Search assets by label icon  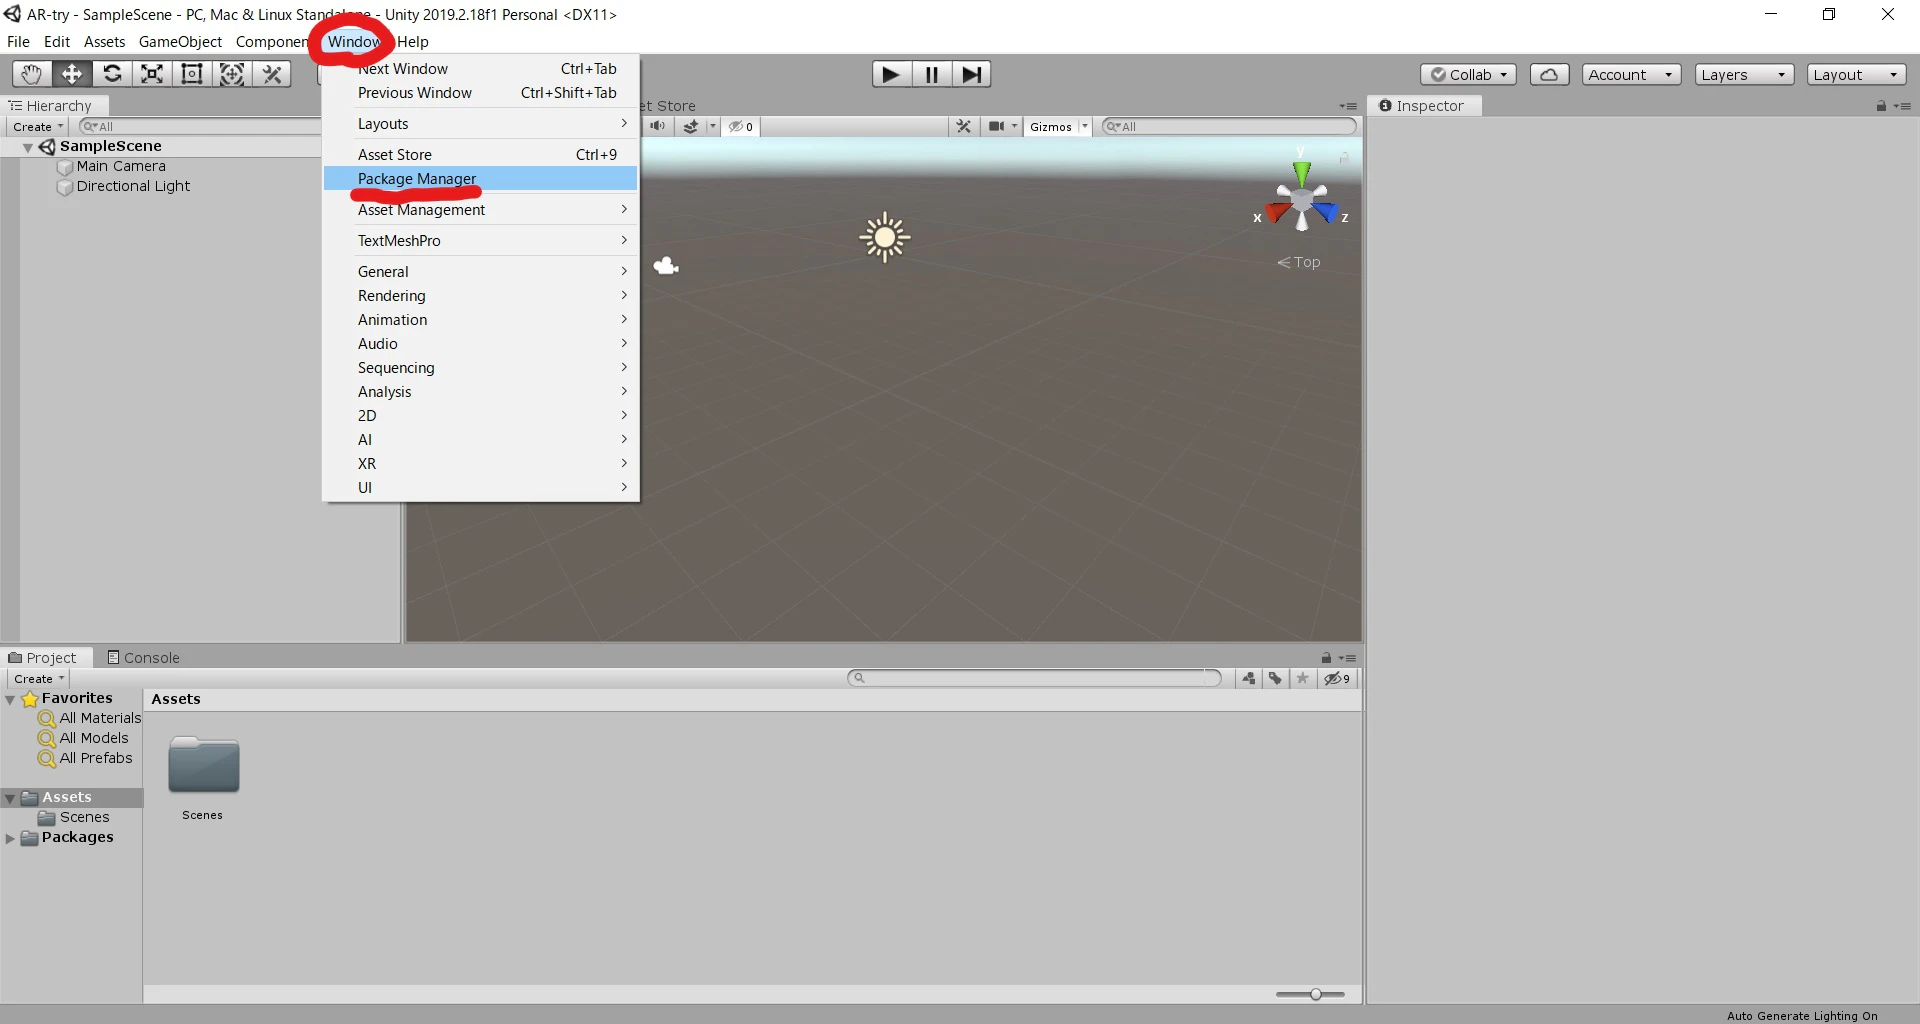point(1275,679)
